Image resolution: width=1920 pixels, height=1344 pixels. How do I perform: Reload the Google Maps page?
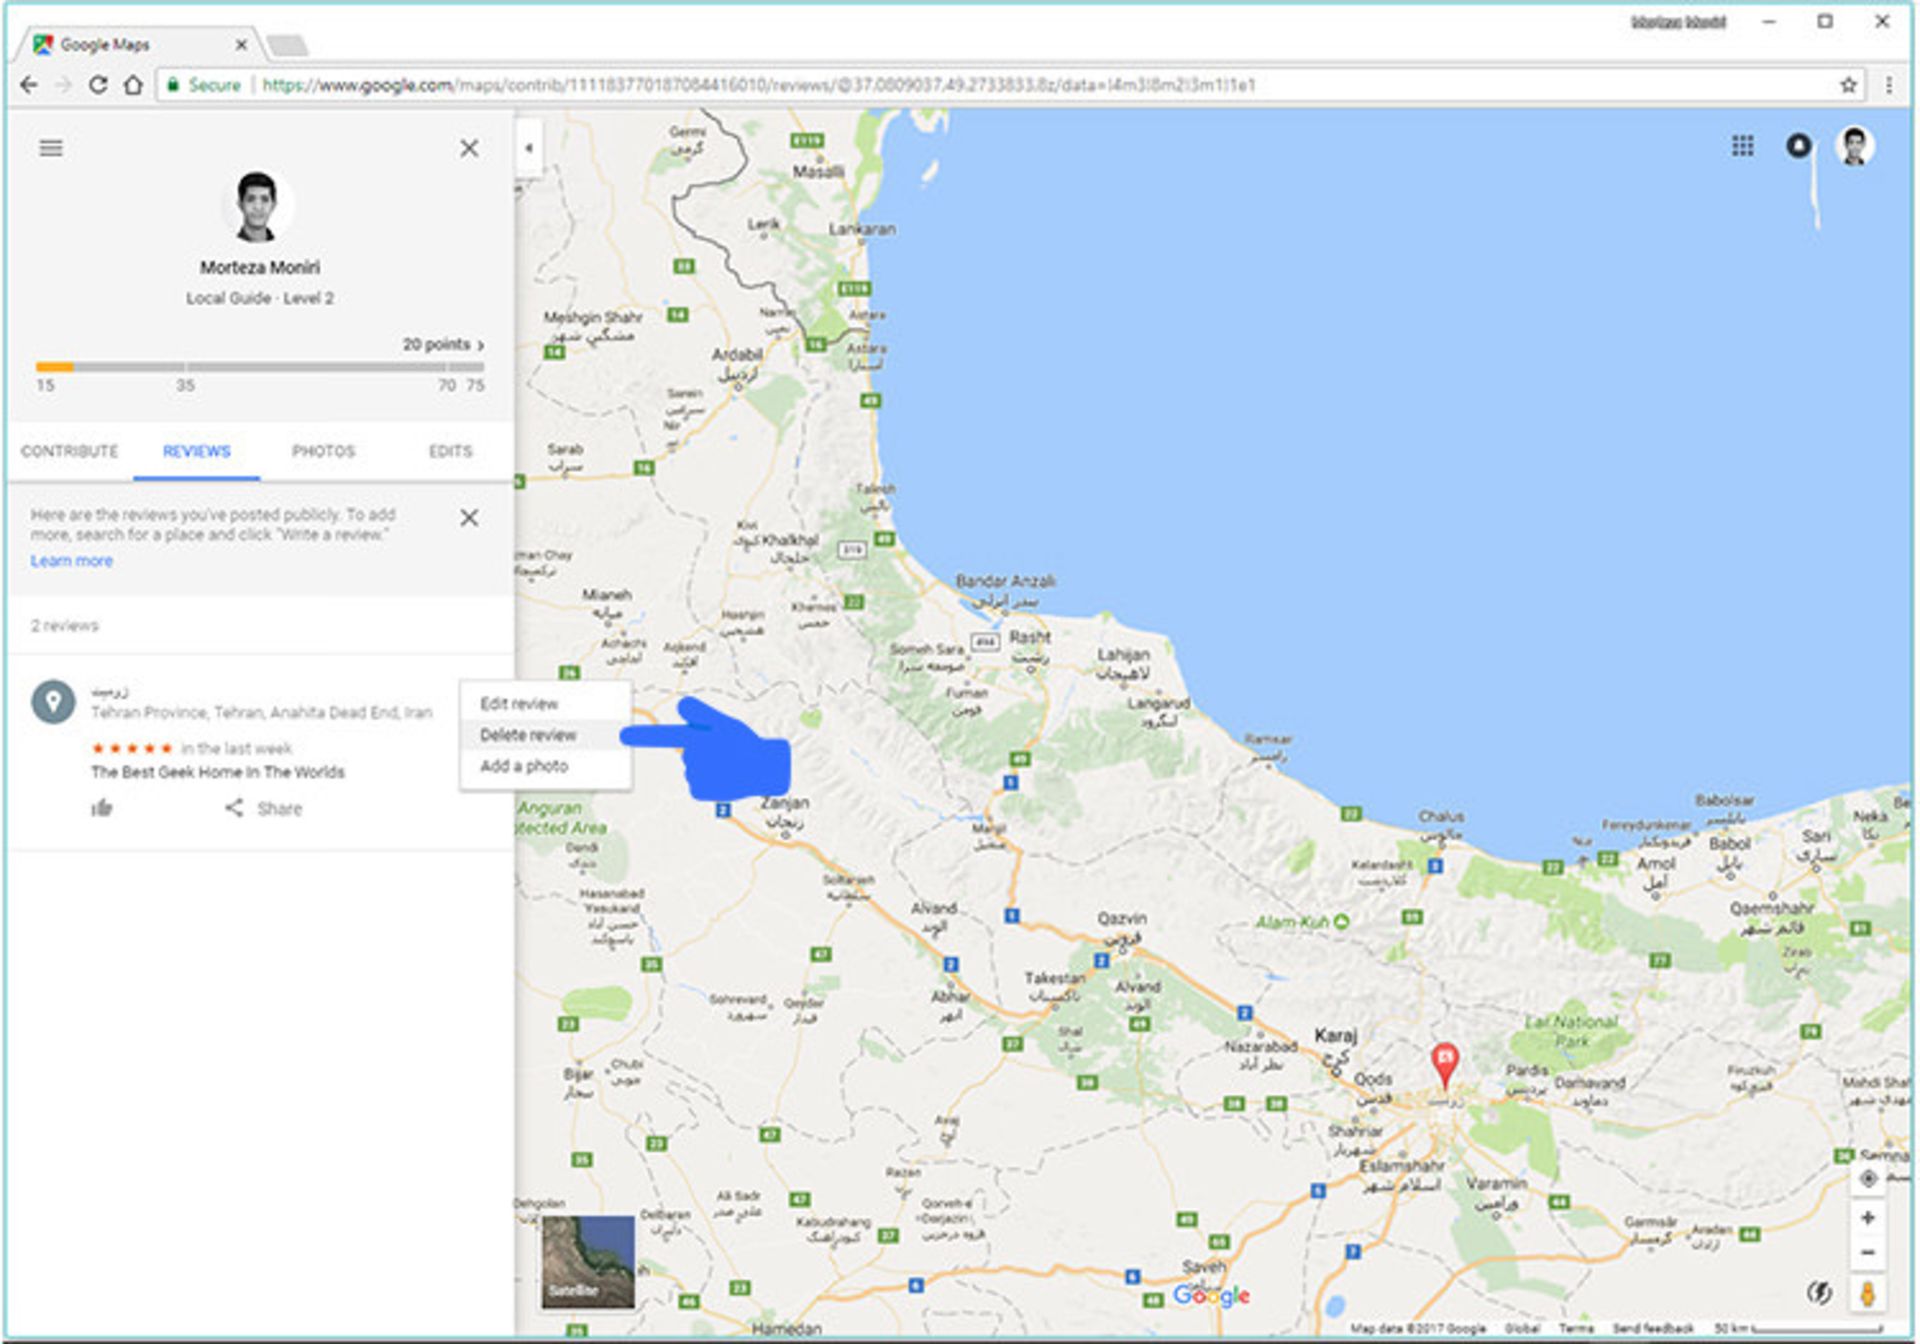98,85
